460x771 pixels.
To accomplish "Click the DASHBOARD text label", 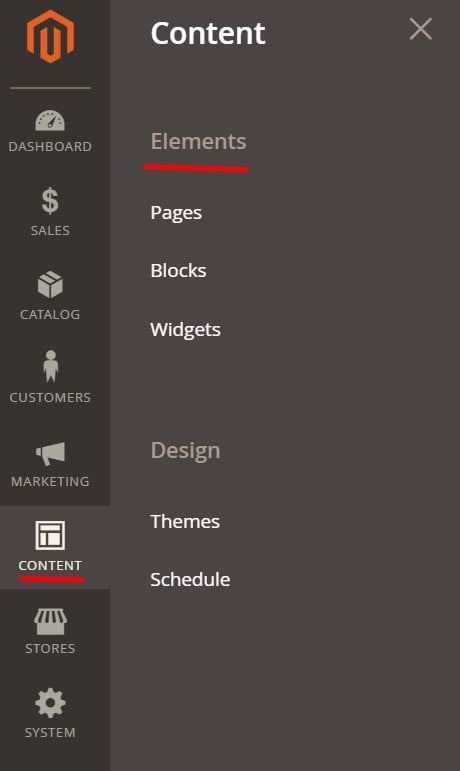I will pos(50,147).
